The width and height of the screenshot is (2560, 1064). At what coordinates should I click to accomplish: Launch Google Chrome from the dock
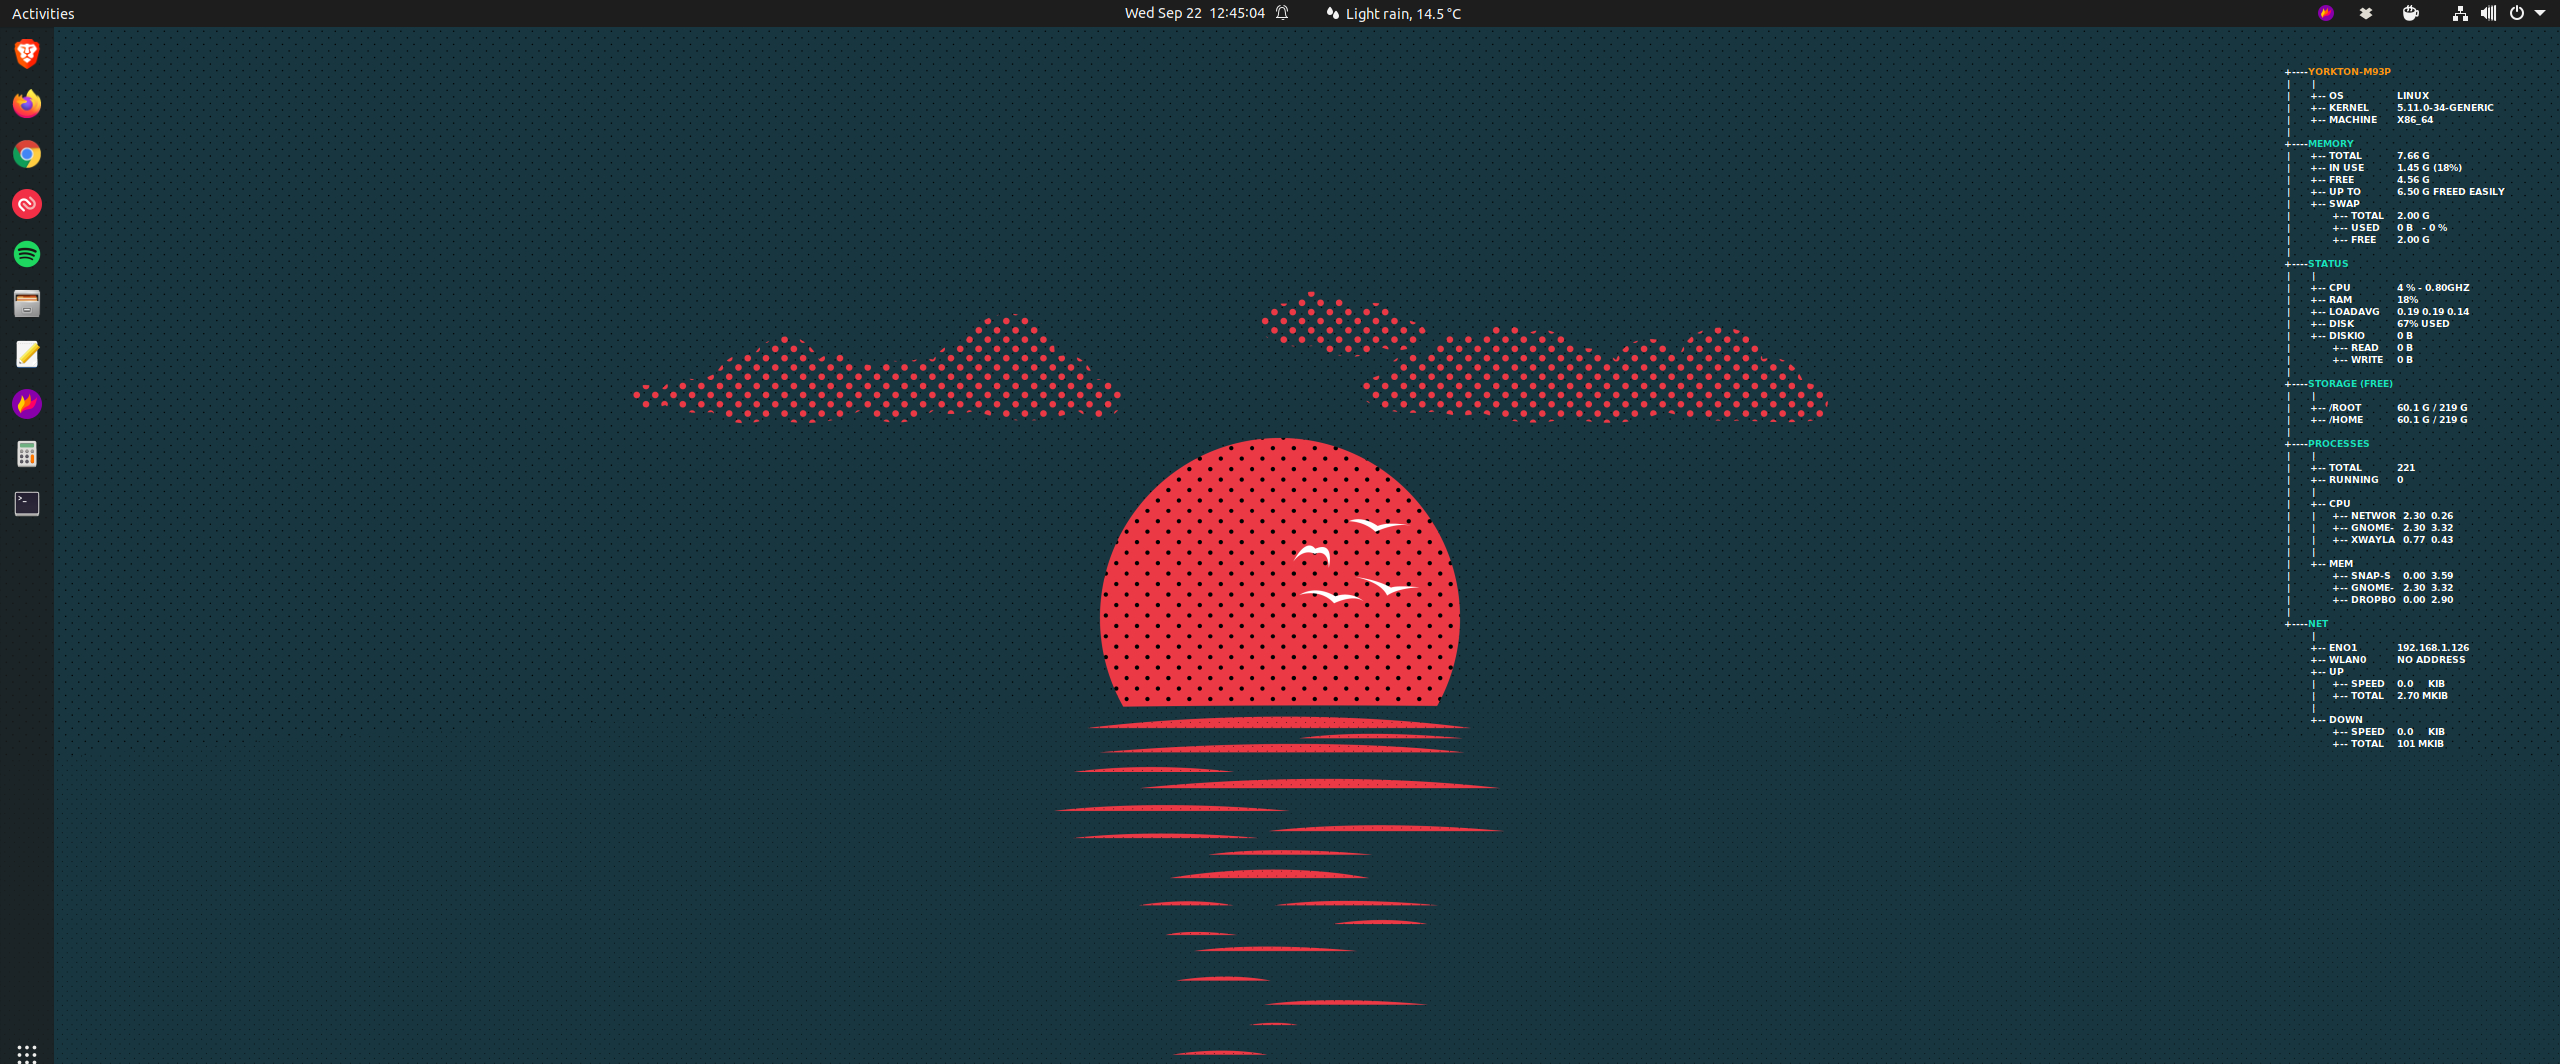pos(27,154)
